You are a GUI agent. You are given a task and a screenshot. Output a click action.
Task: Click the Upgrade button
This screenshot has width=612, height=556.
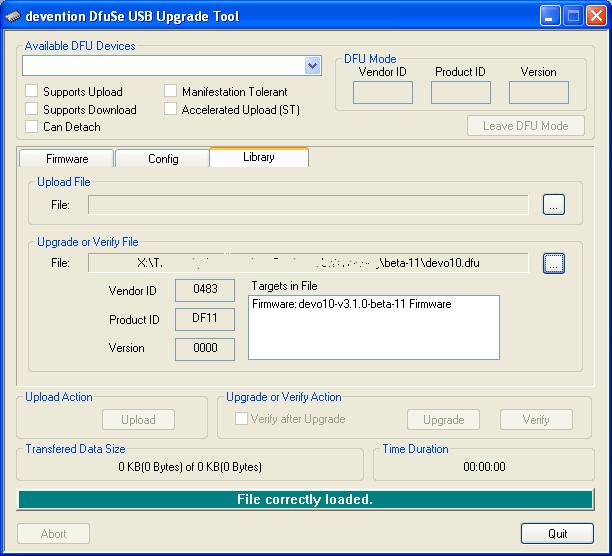(x=443, y=420)
